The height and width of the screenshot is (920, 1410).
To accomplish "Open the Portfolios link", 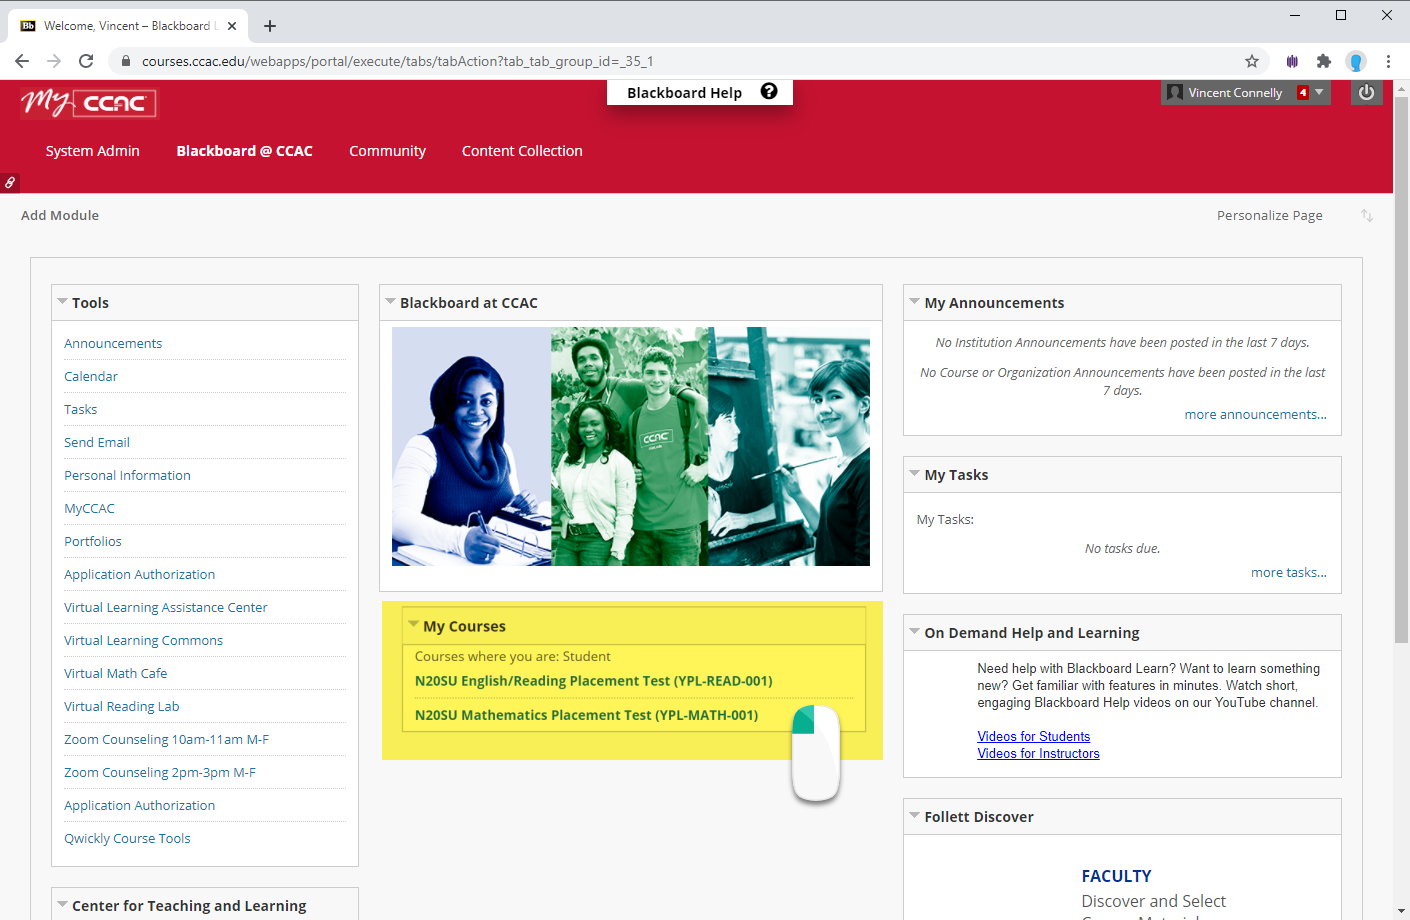I will click(93, 541).
